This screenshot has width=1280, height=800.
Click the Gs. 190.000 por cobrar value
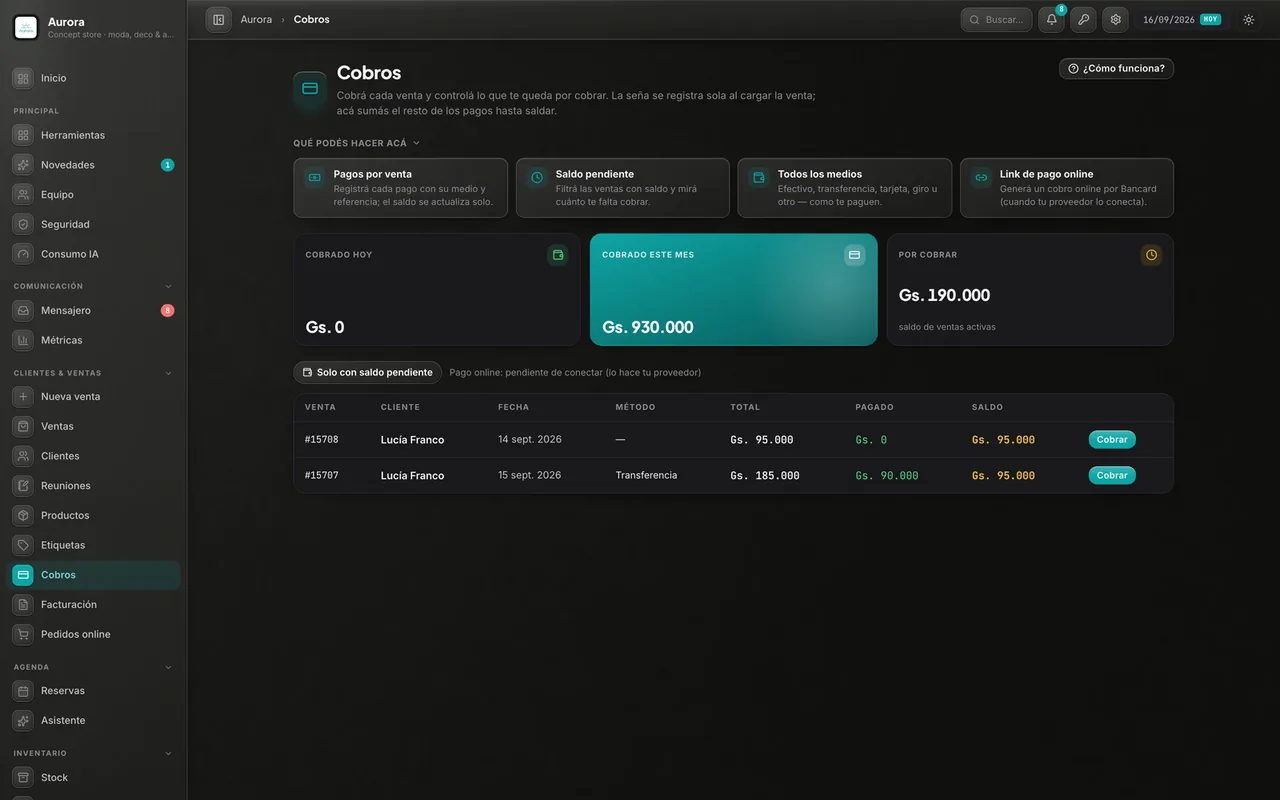944,296
